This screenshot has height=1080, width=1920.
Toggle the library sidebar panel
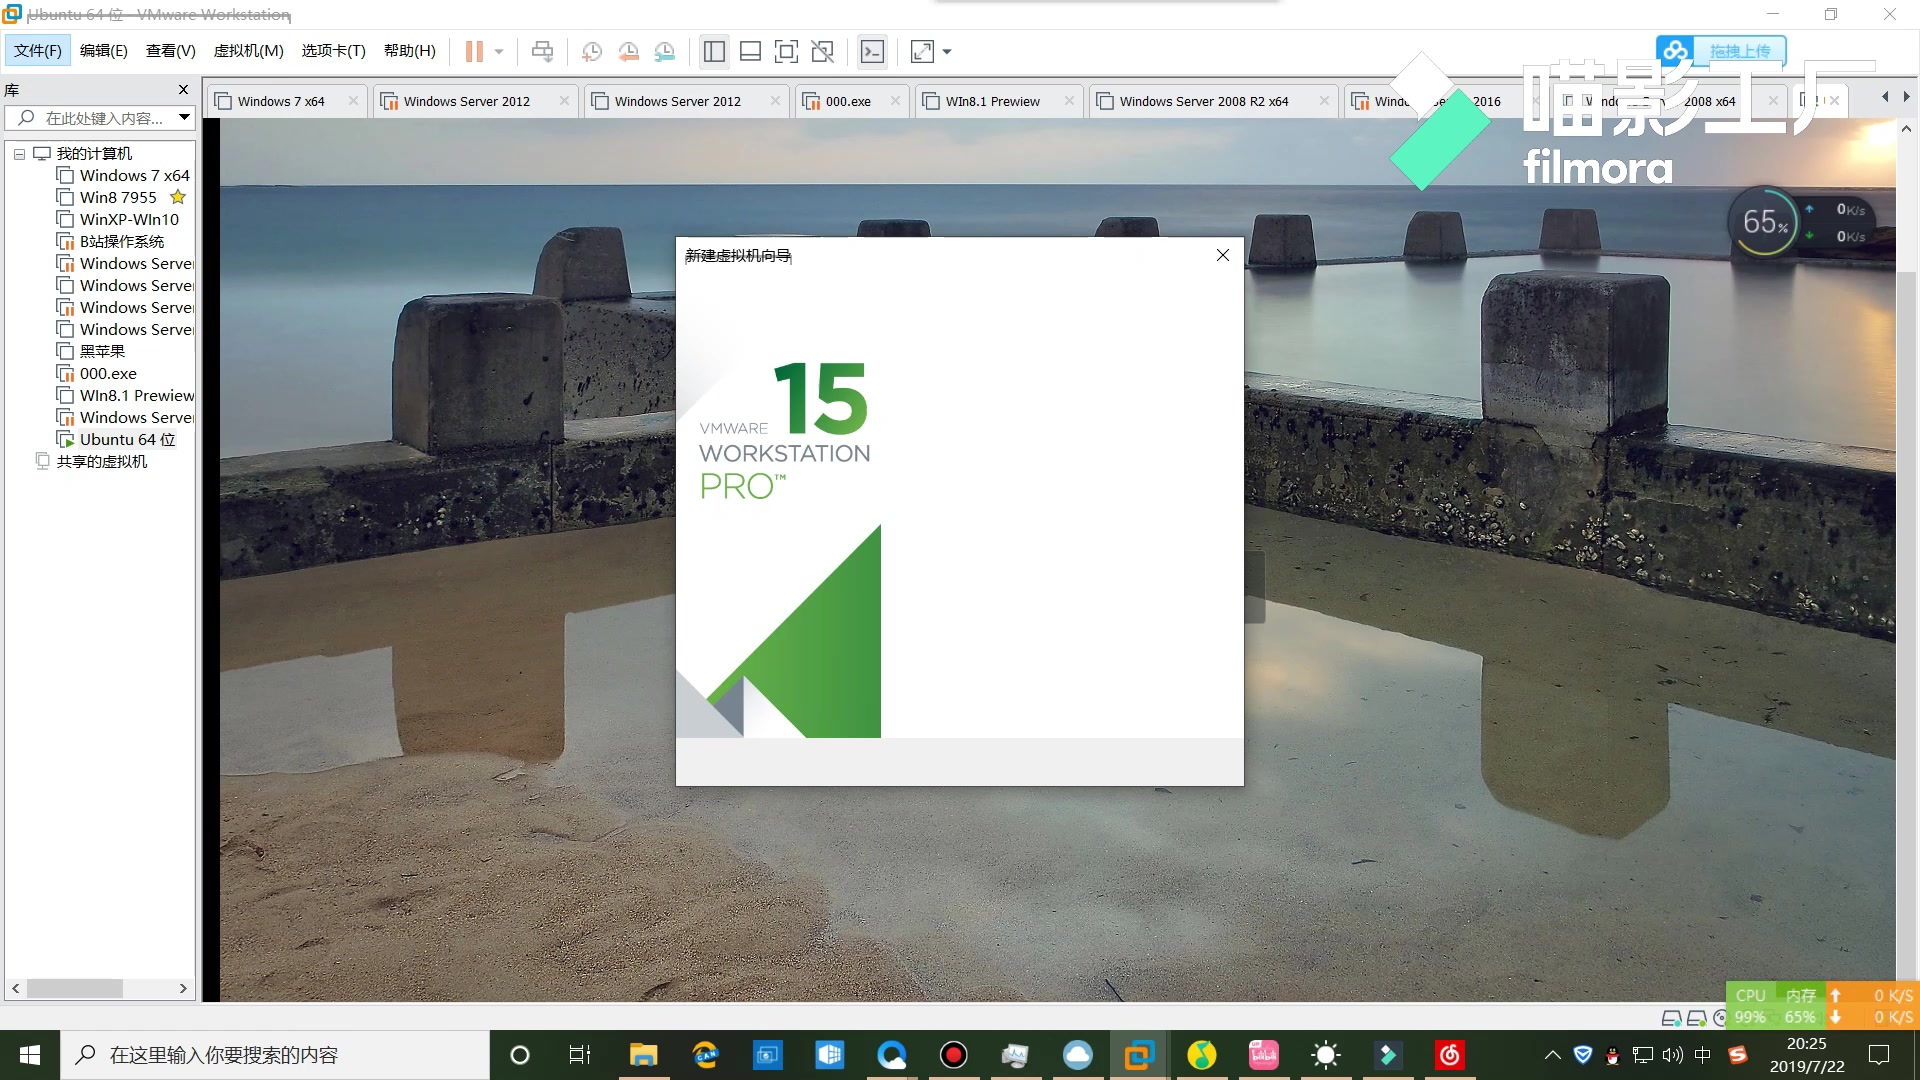(x=714, y=51)
